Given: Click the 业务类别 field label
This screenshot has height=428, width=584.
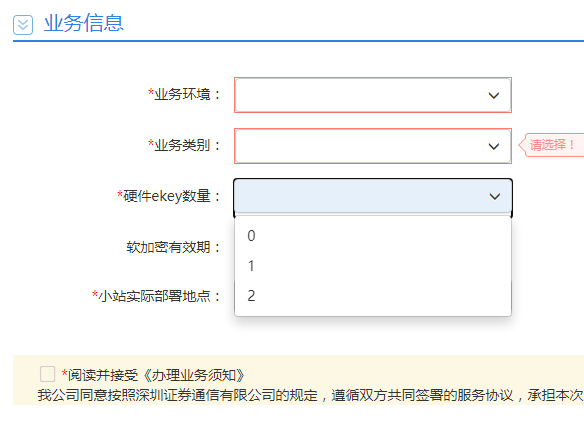Looking at the screenshot, I should [184, 145].
